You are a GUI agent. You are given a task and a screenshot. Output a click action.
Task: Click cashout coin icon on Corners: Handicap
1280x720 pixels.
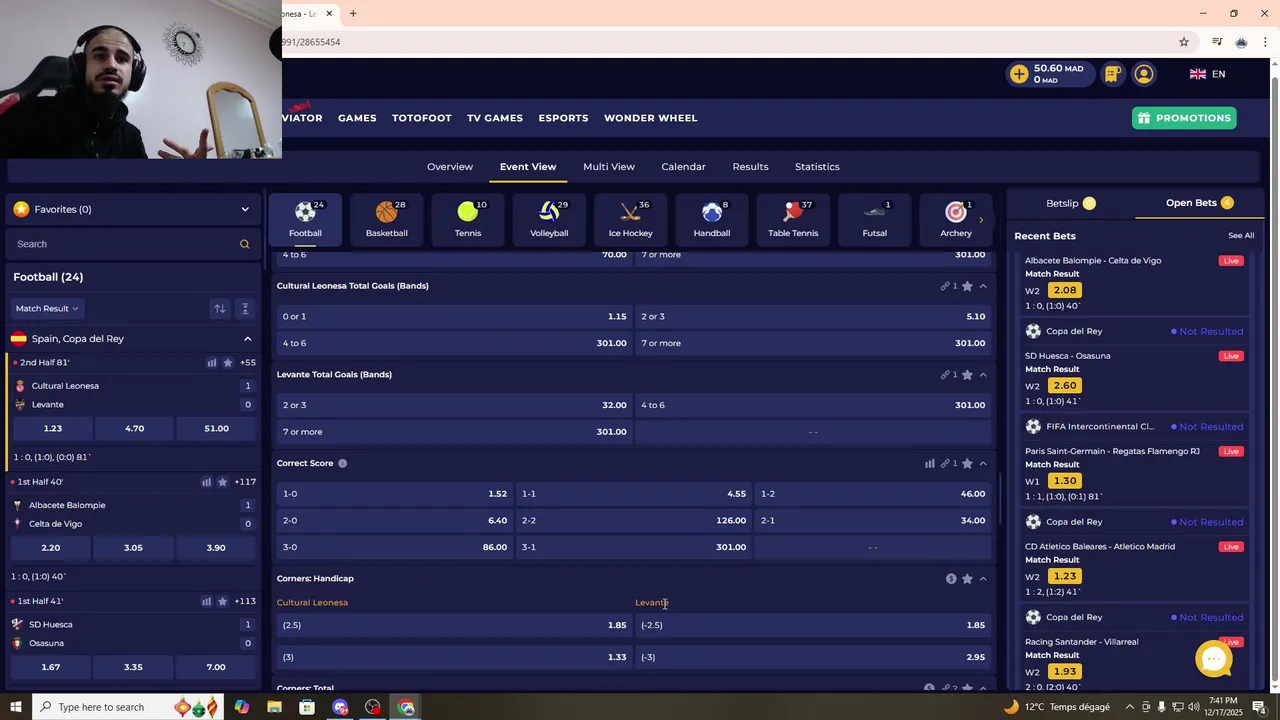click(951, 579)
